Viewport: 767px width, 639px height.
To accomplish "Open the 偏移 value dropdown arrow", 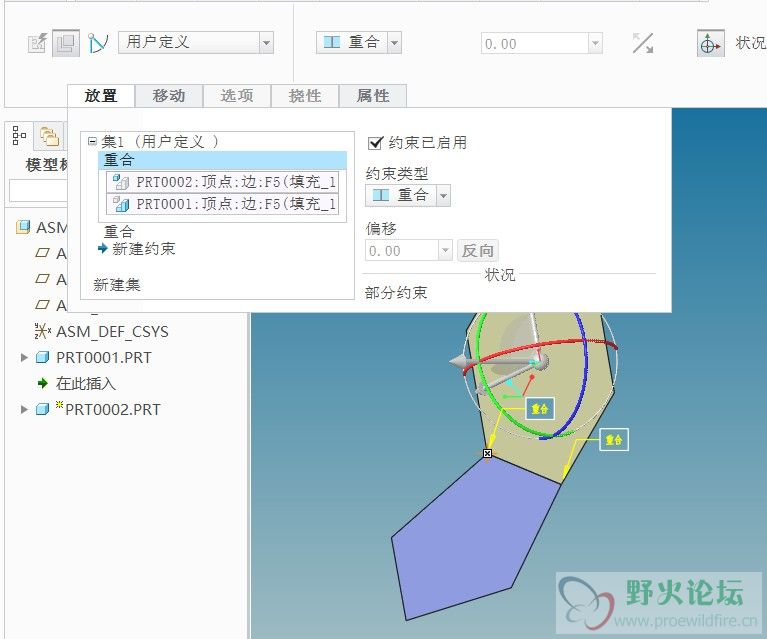I will pyautogui.click(x=445, y=251).
